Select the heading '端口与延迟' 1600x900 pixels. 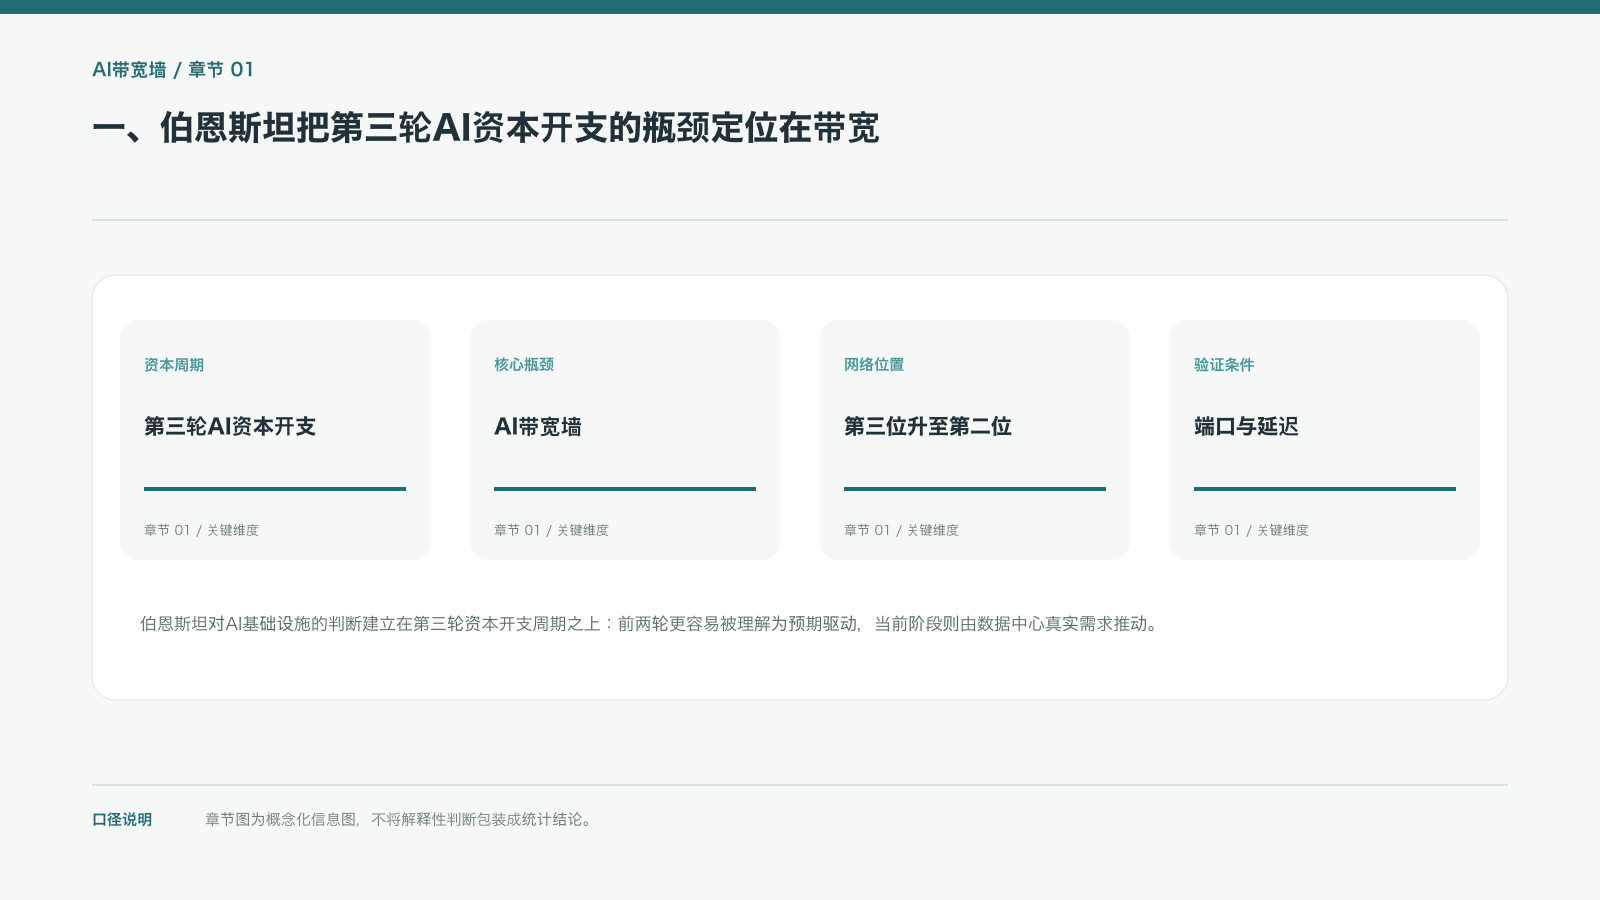point(1246,427)
